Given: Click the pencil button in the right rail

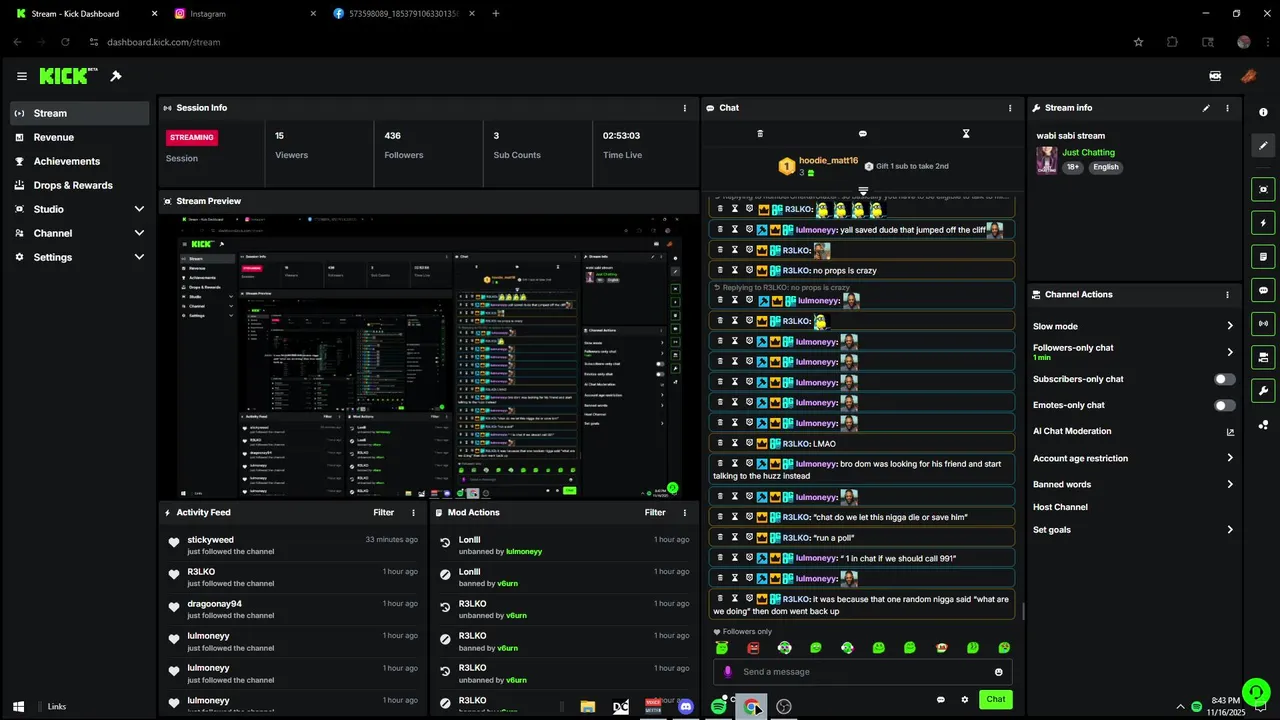Looking at the screenshot, I should point(1263,146).
